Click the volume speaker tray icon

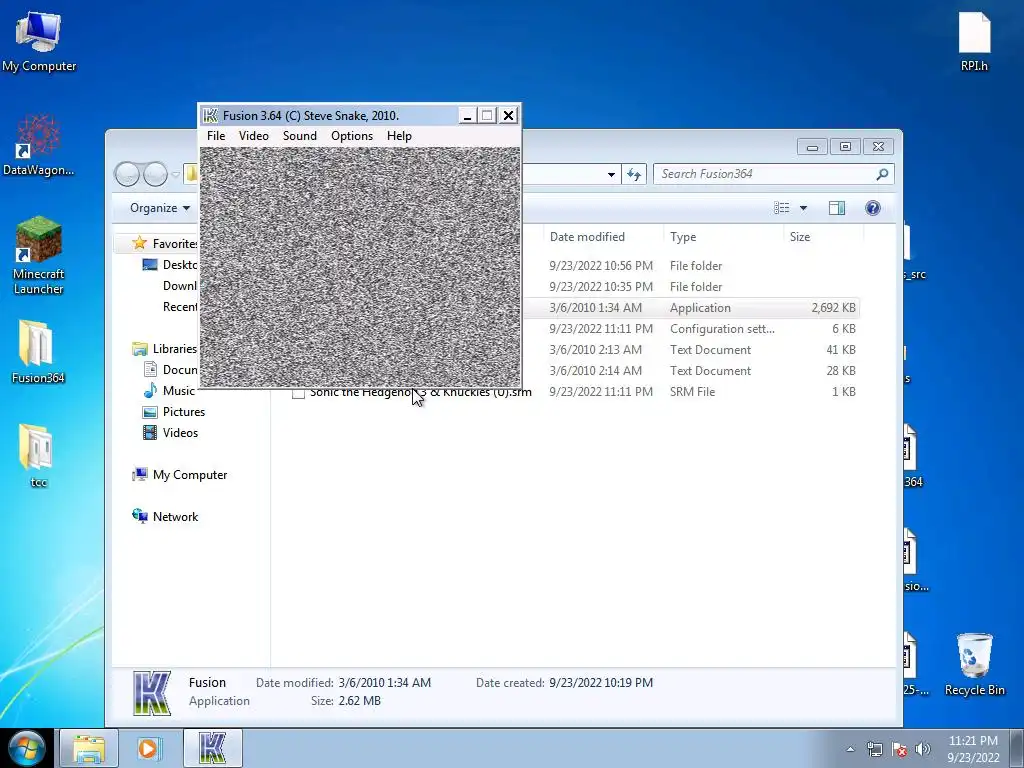922,749
